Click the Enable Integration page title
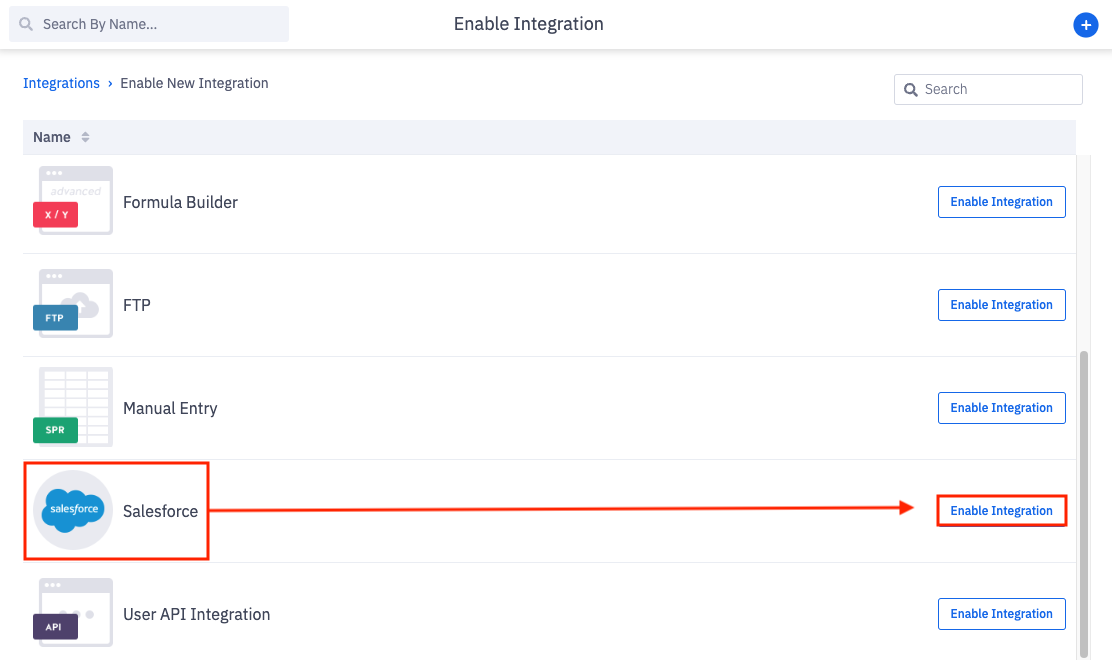Screen dimensions: 1112x660 click(x=528, y=23)
